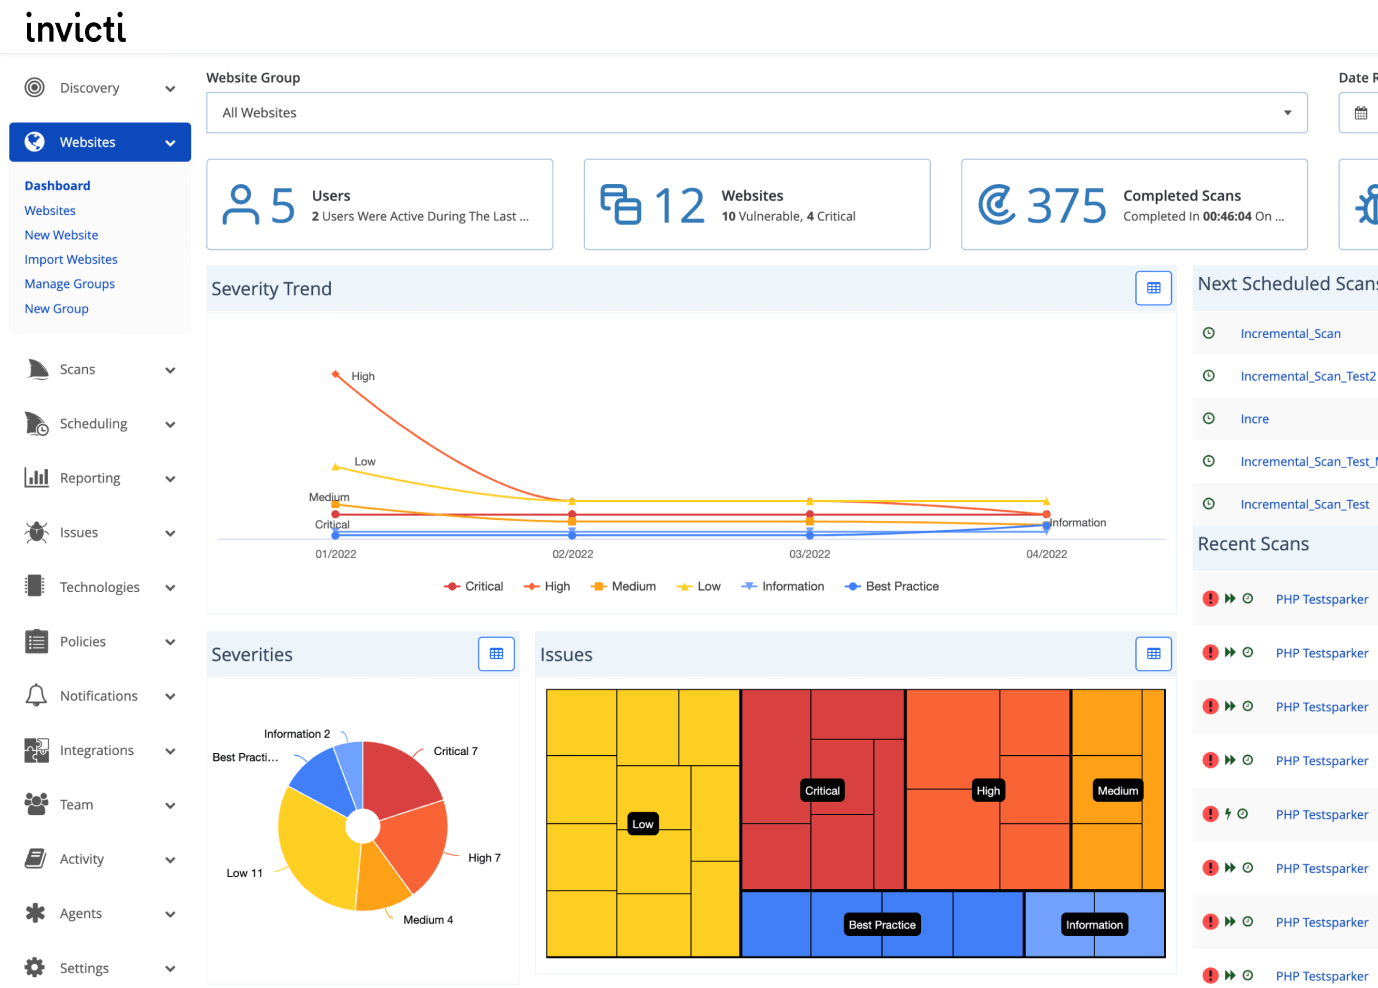Click the Completed Scans swirl icon
The height and width of the screenshot is (988, 1378).
997,204
